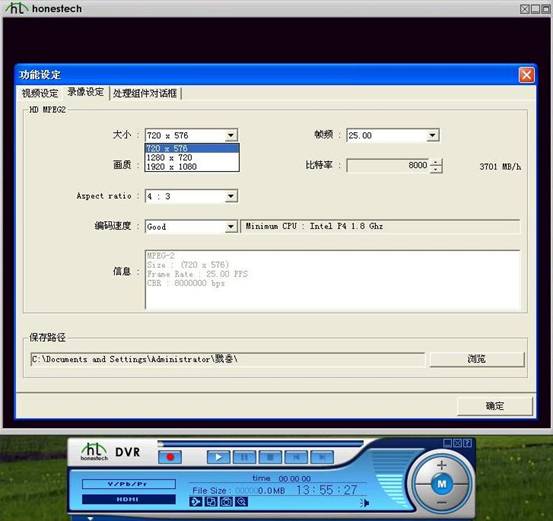Open the 大小 size dropdown arrow
The width and height of the screenshot is (553, 521).
pos(231,135)
